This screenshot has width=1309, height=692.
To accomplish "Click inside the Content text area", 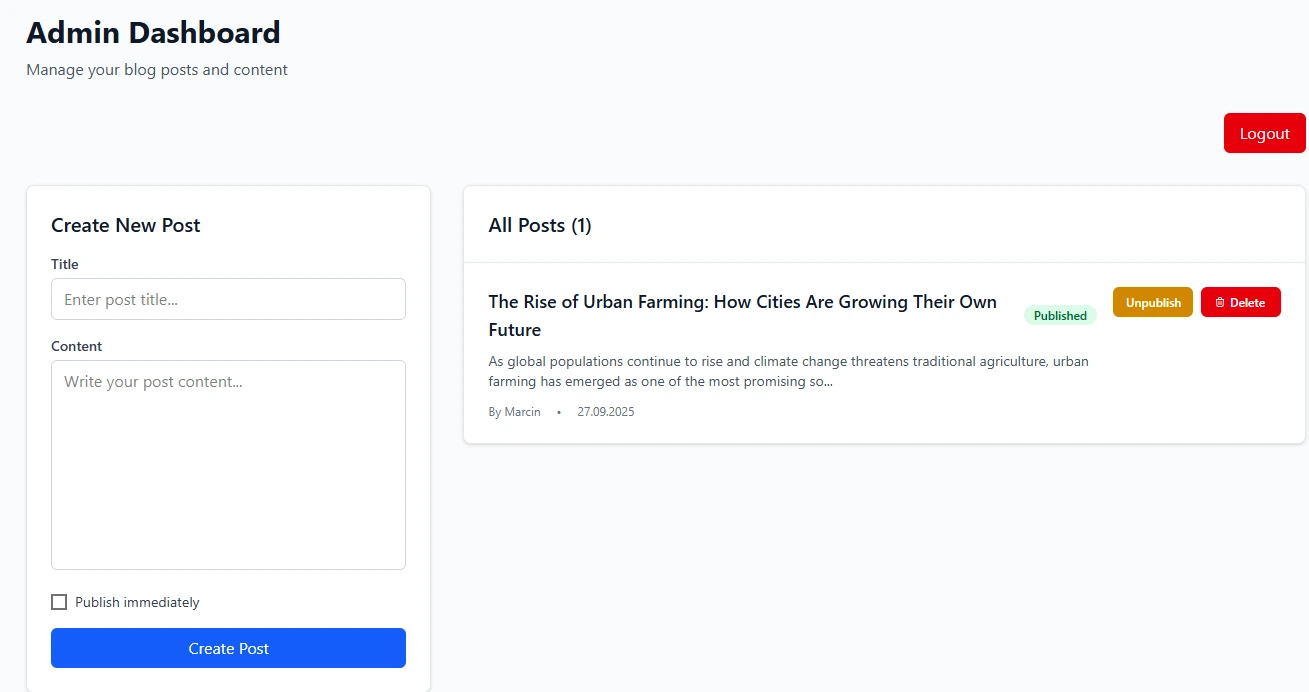I will [228, 464].
